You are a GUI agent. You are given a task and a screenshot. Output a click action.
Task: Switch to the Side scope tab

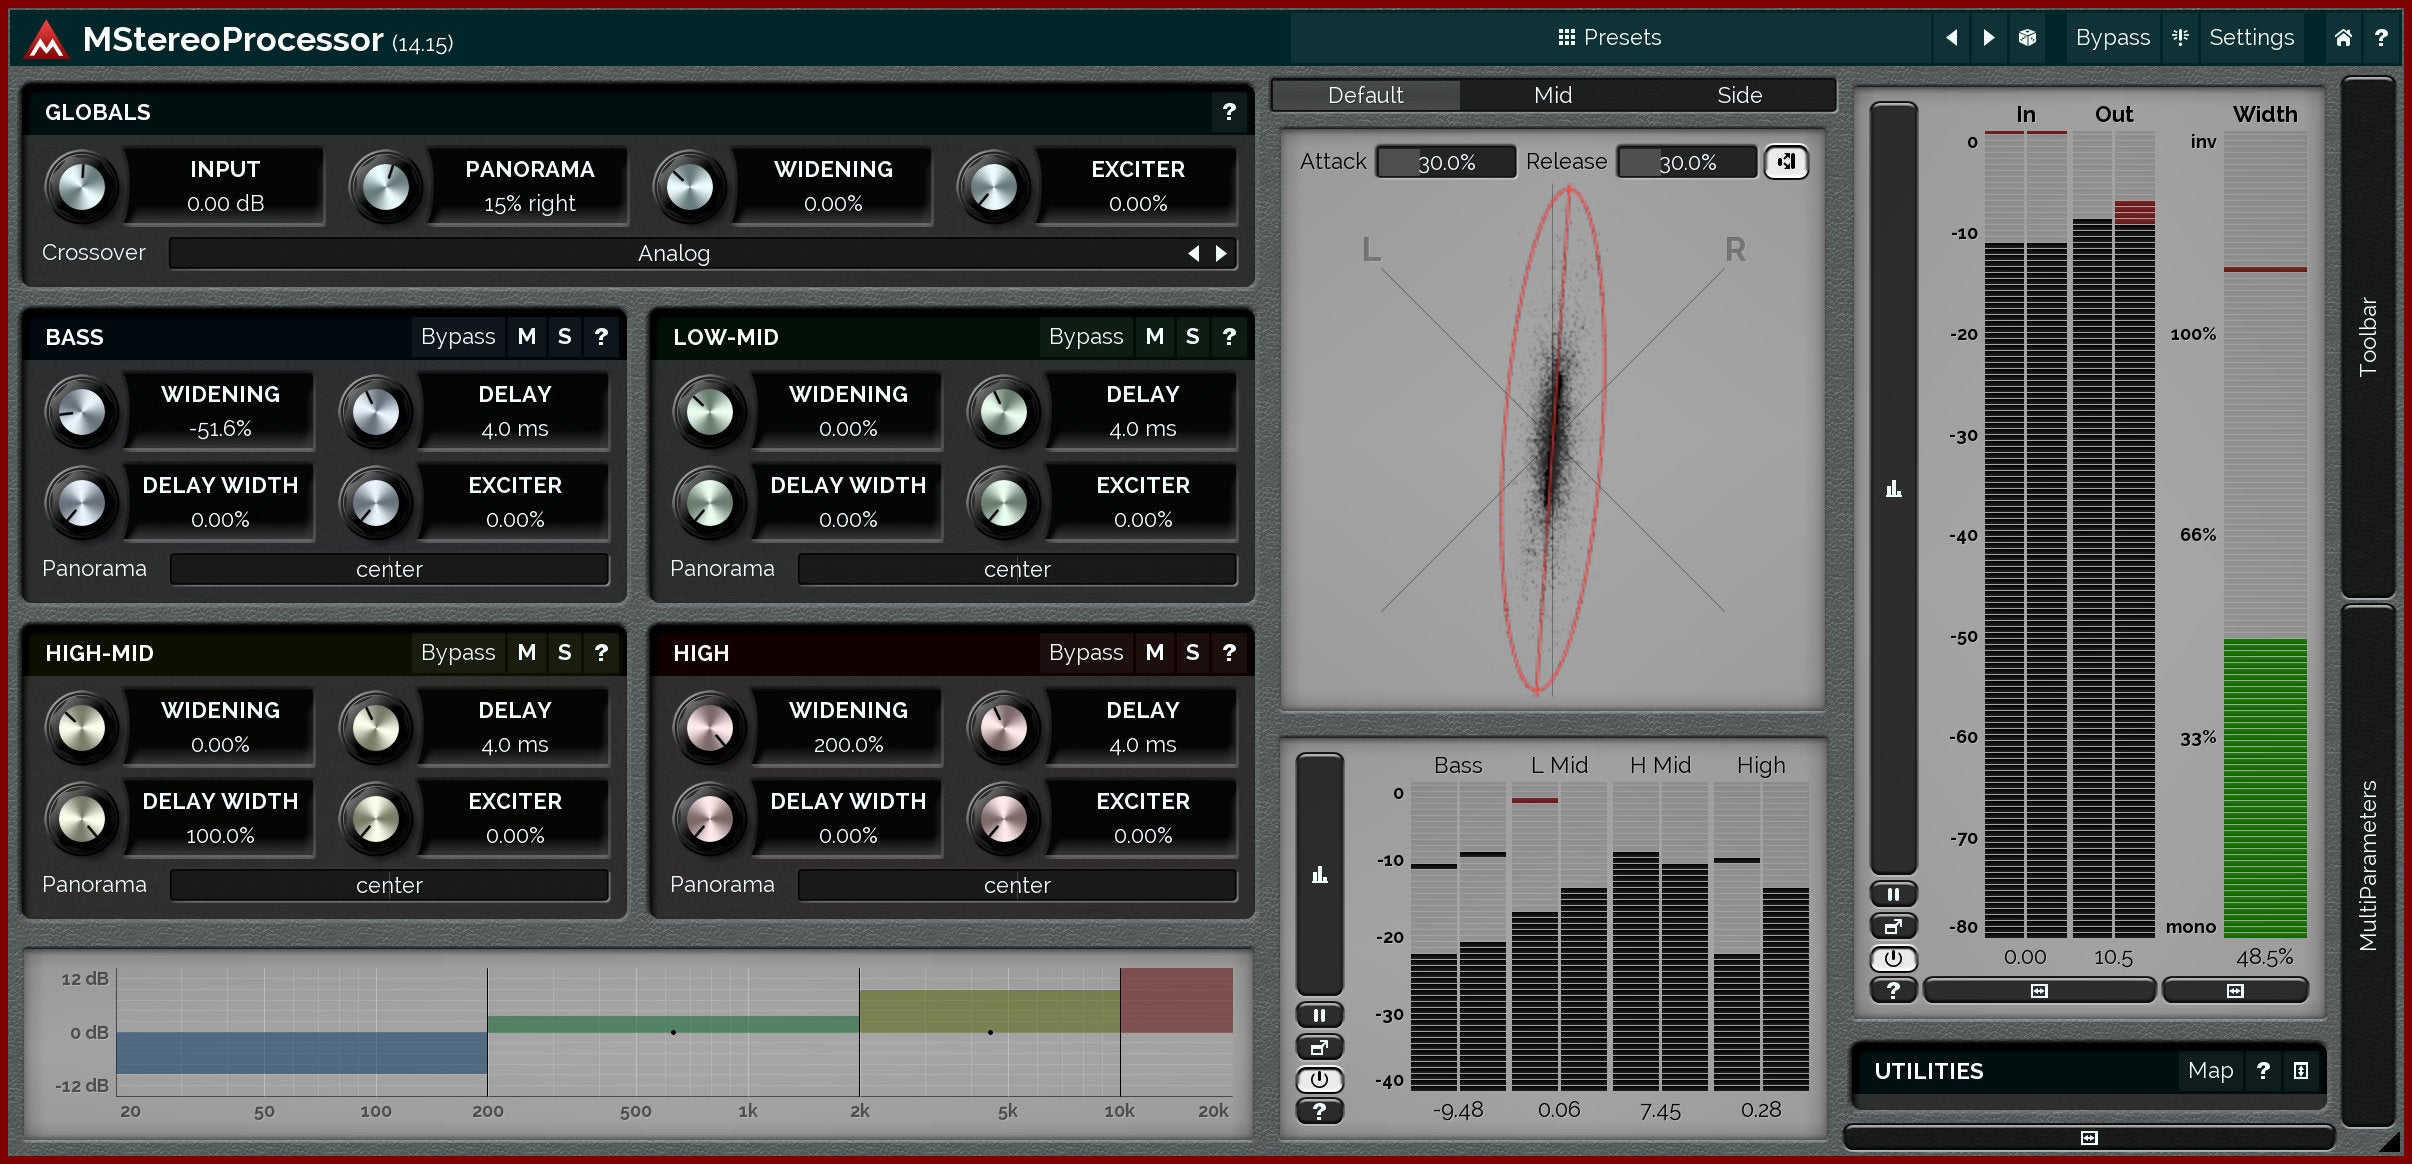(1739, 95)
